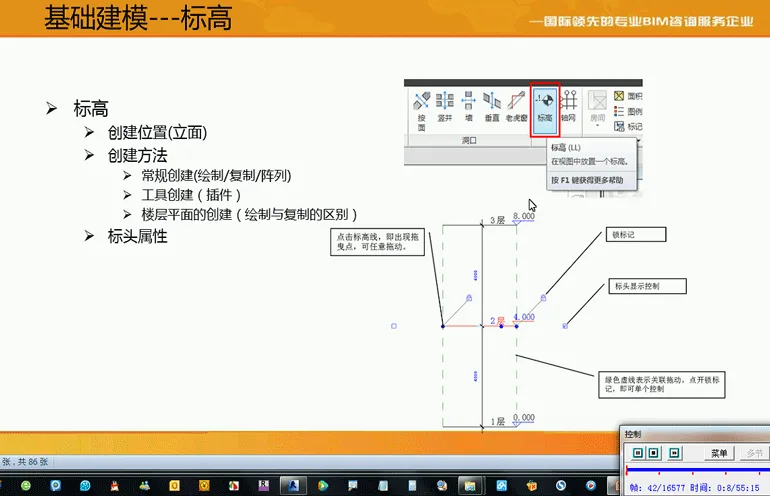Click the greyed 房间 room tool

(x=597, y=108)
